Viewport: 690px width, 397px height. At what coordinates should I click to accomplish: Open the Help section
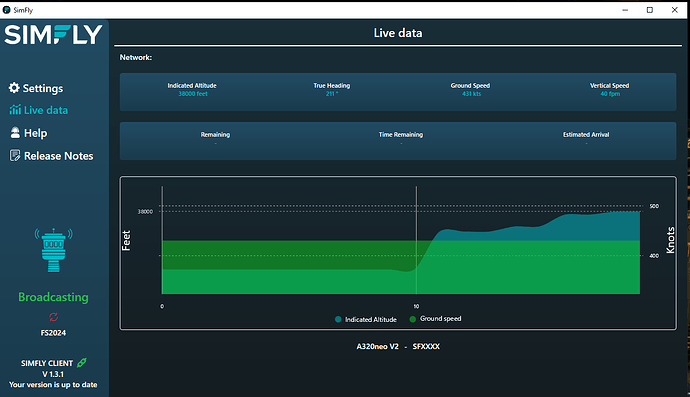(29, 133)
